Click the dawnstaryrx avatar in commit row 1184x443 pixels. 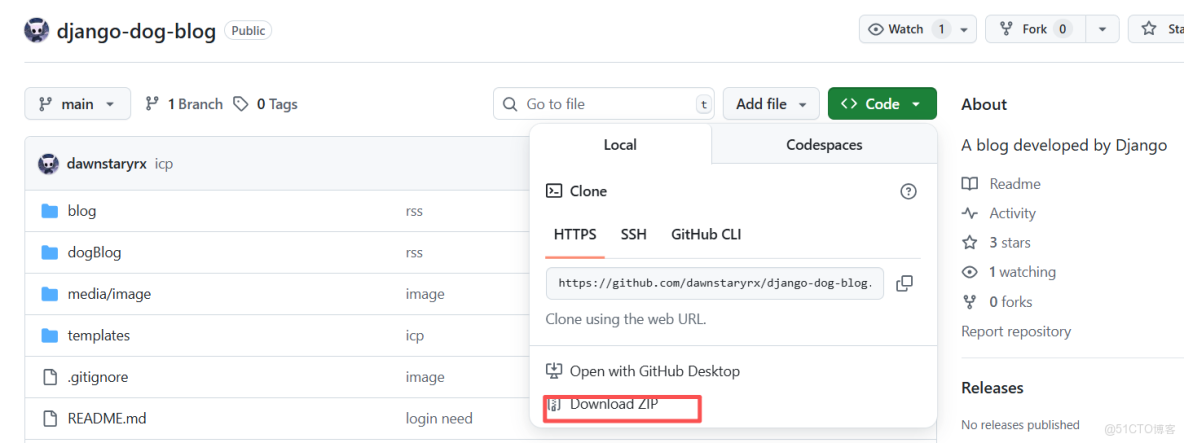[48, 163]
